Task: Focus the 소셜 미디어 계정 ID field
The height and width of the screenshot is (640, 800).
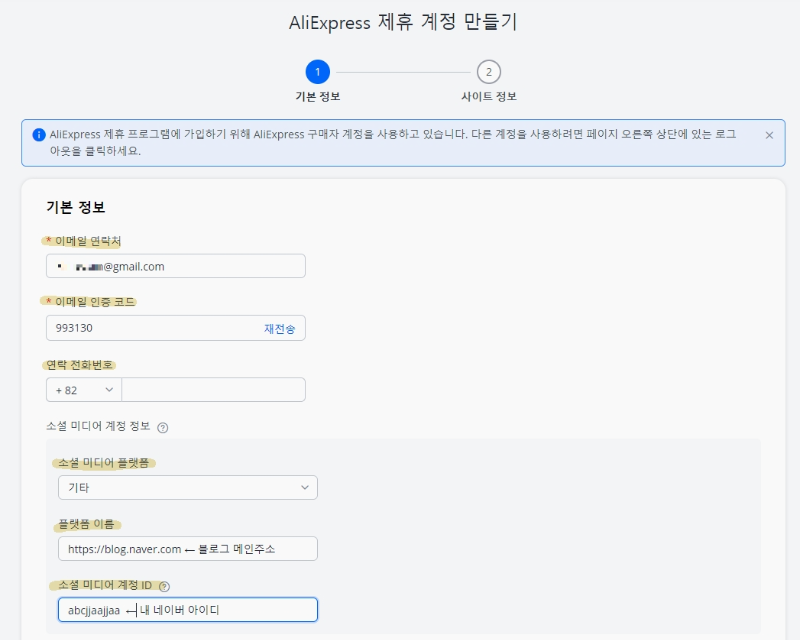Action: click(185, 609)
